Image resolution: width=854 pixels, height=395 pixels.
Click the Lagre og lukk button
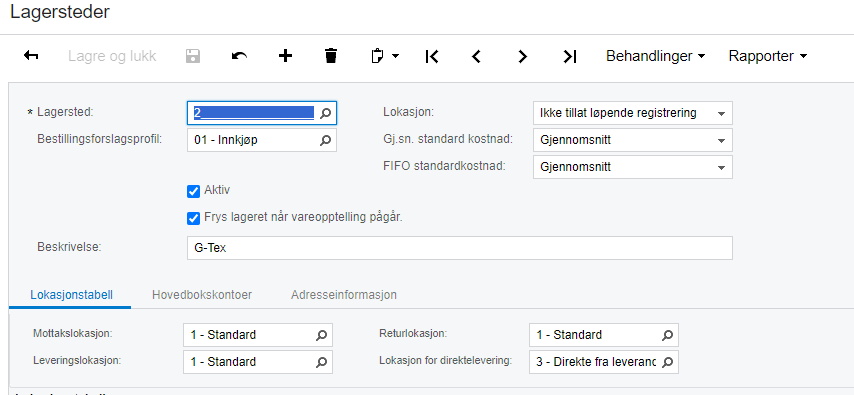112,56
